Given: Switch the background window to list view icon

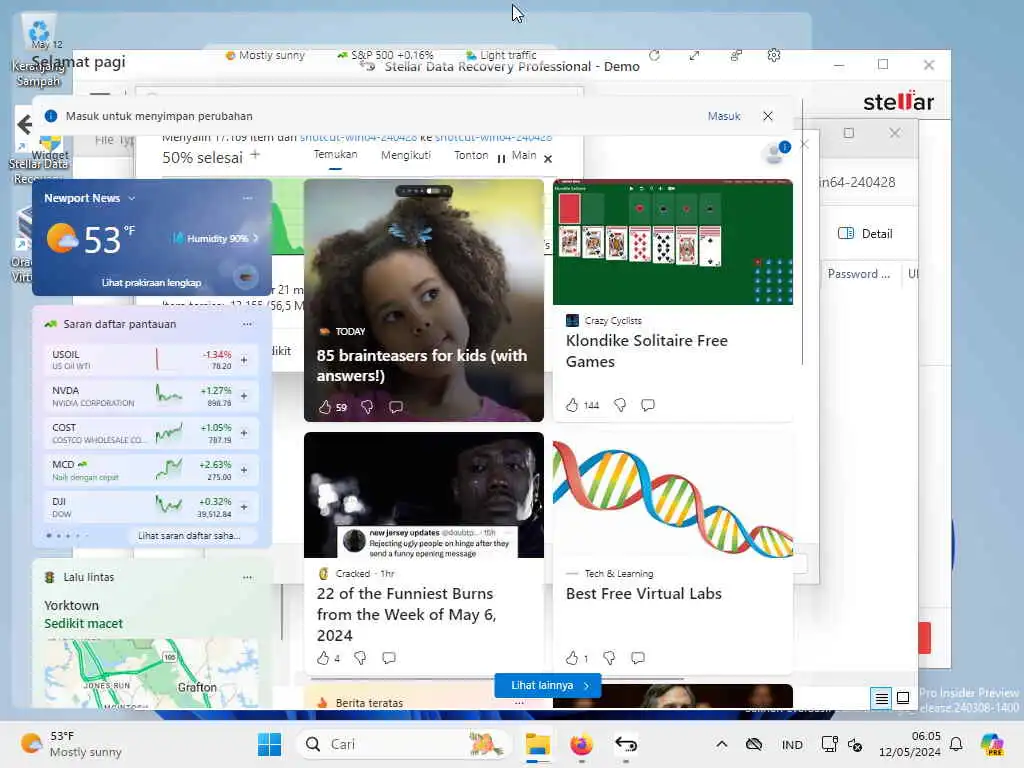Looking at the screenshot, I should click(x=881, y=698).
